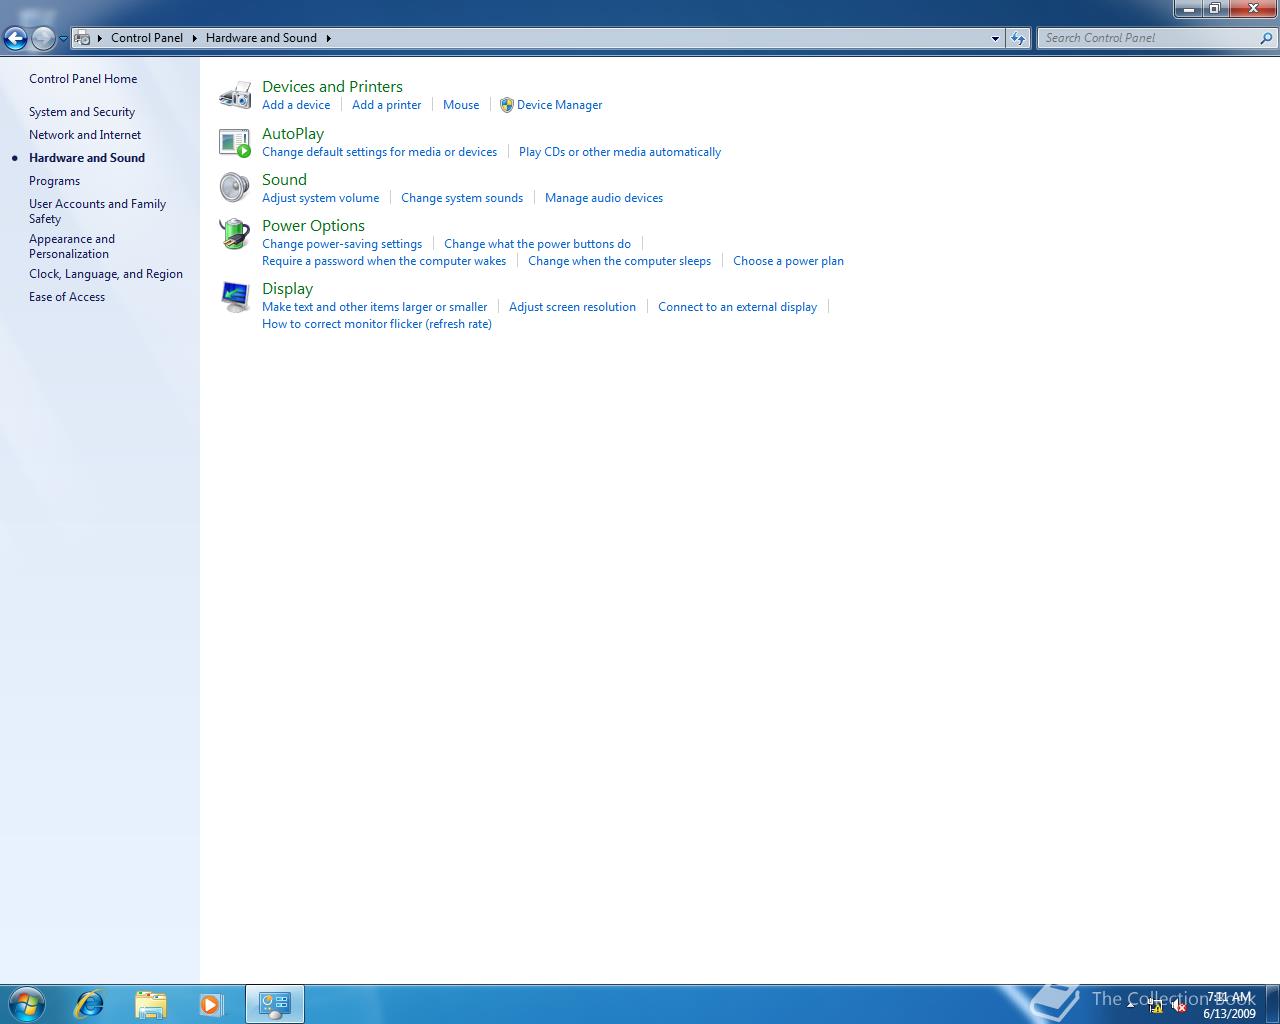This screenshot has width=1280, height=1024.
Task: Open Devices and Printers heading
Action: (x=332, y=87)
